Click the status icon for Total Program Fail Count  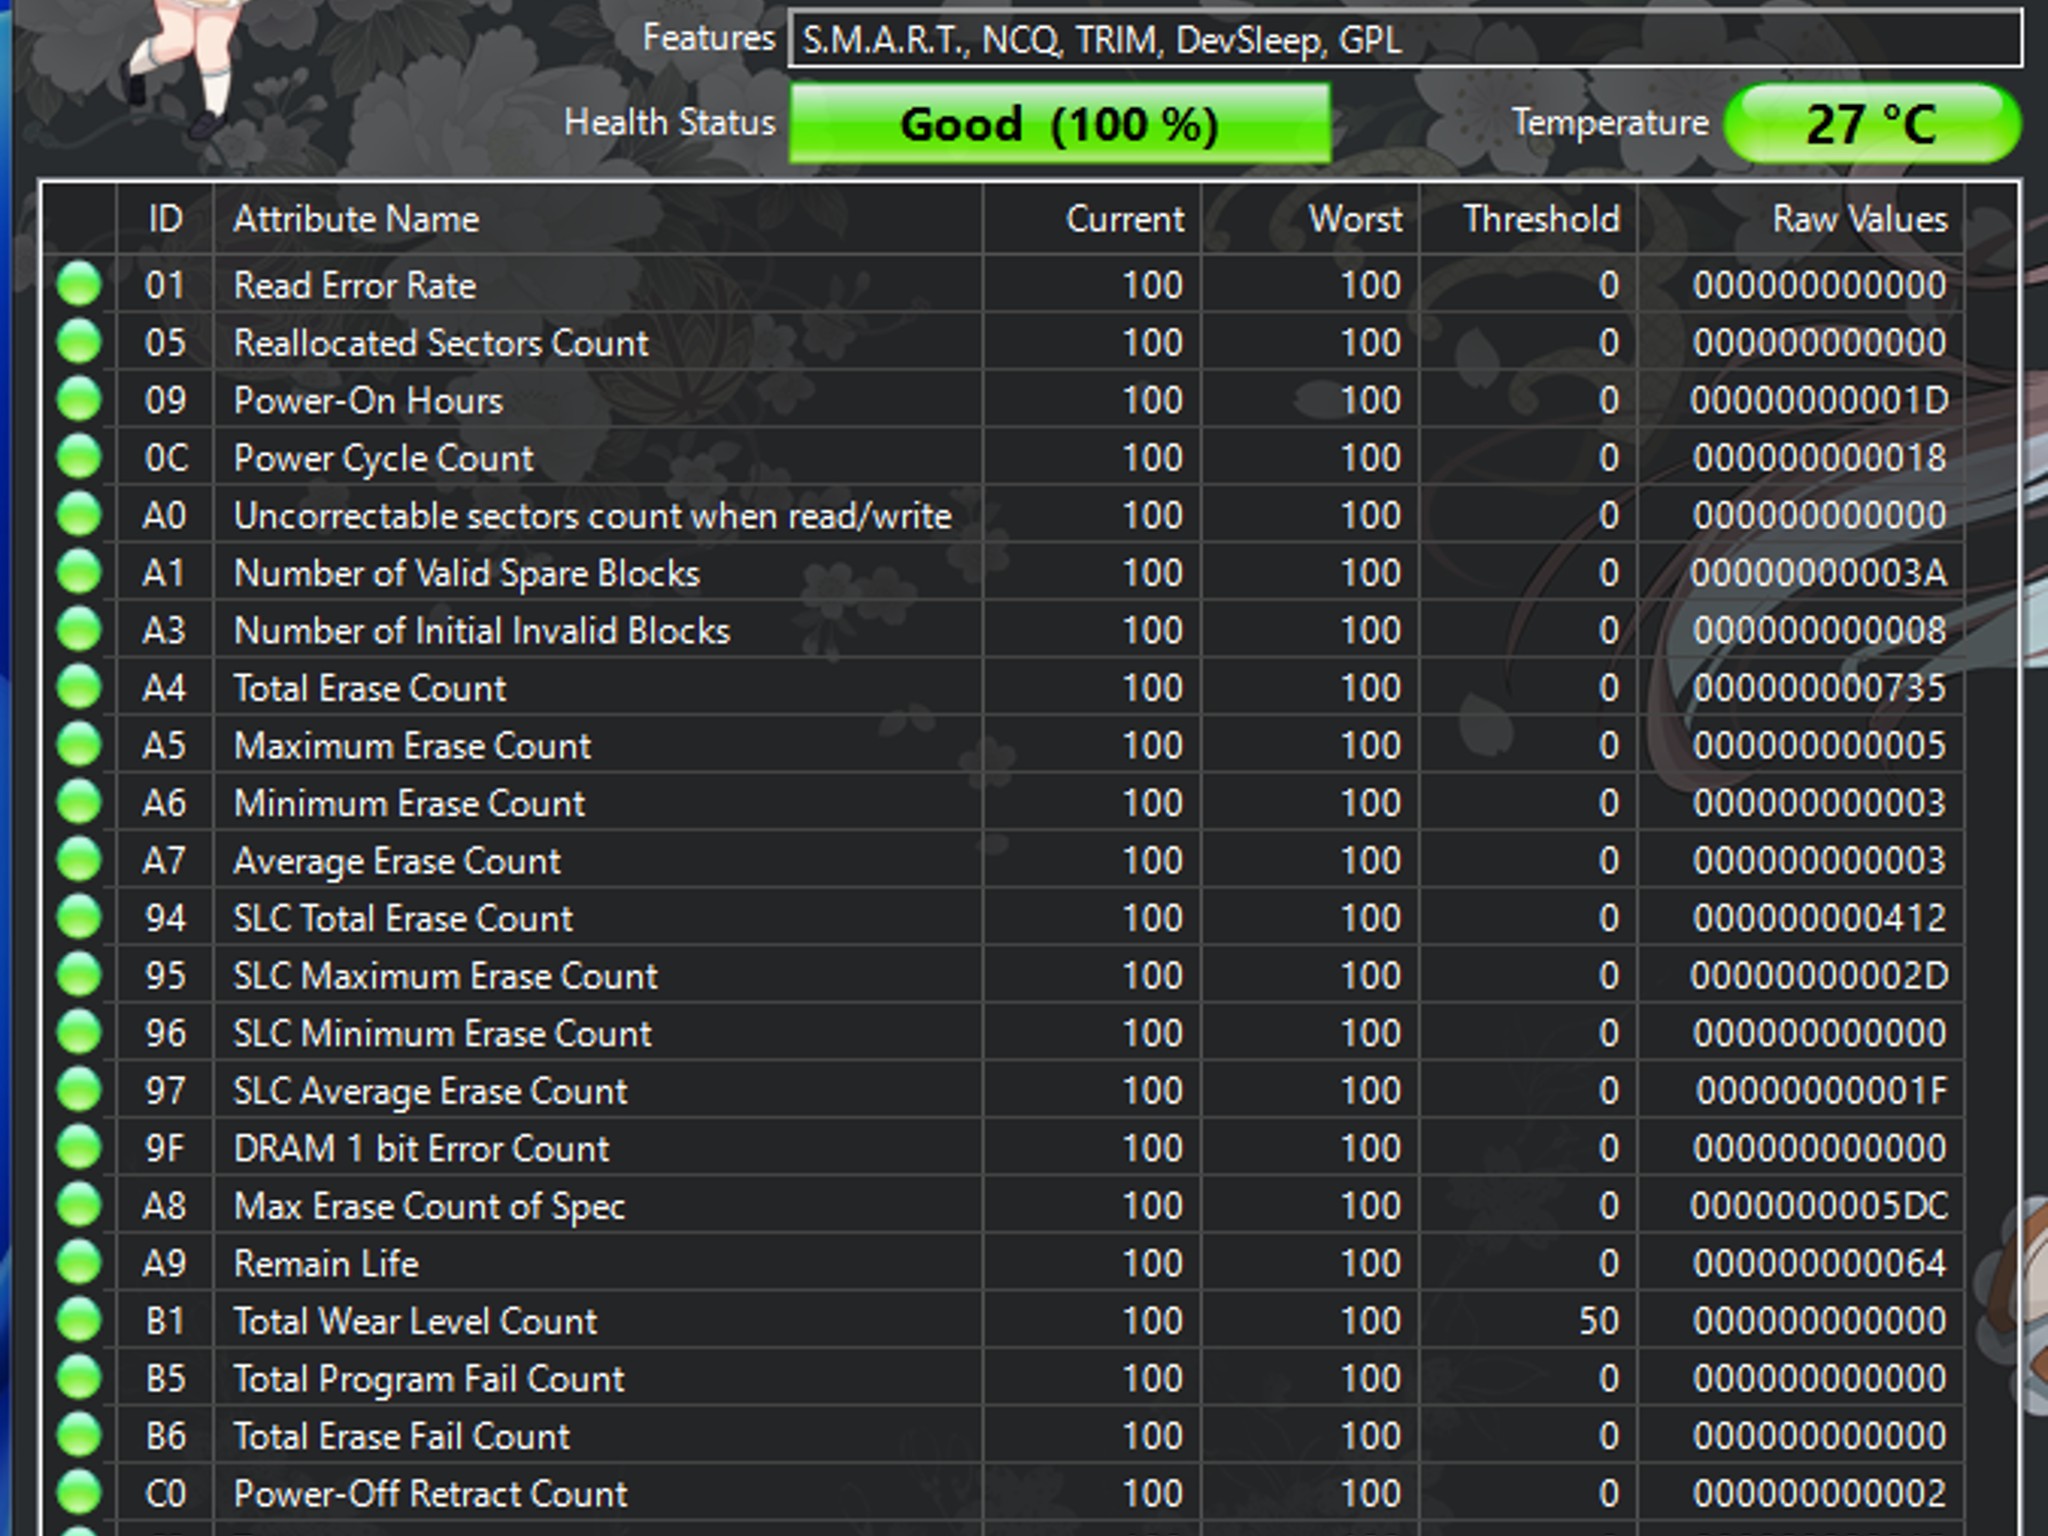[x=79, y=1377]
